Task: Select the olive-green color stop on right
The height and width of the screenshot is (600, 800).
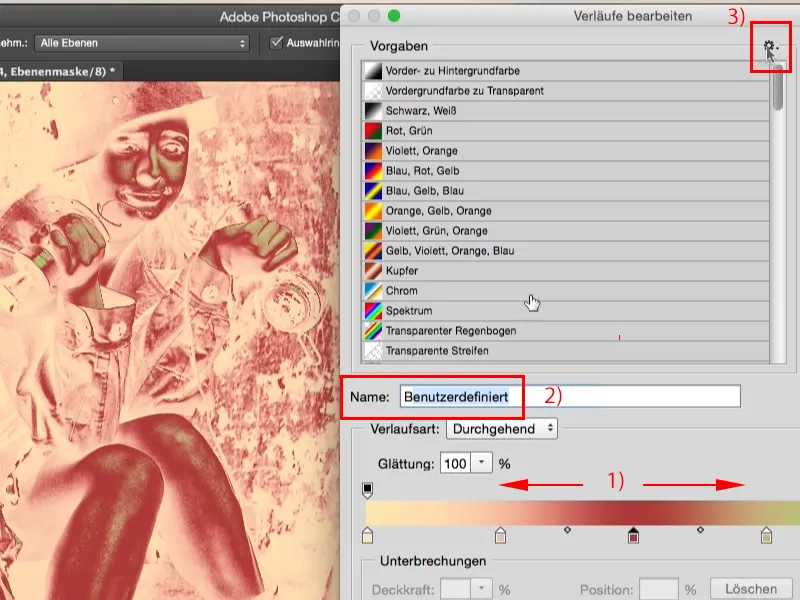Action: point(766,535)
